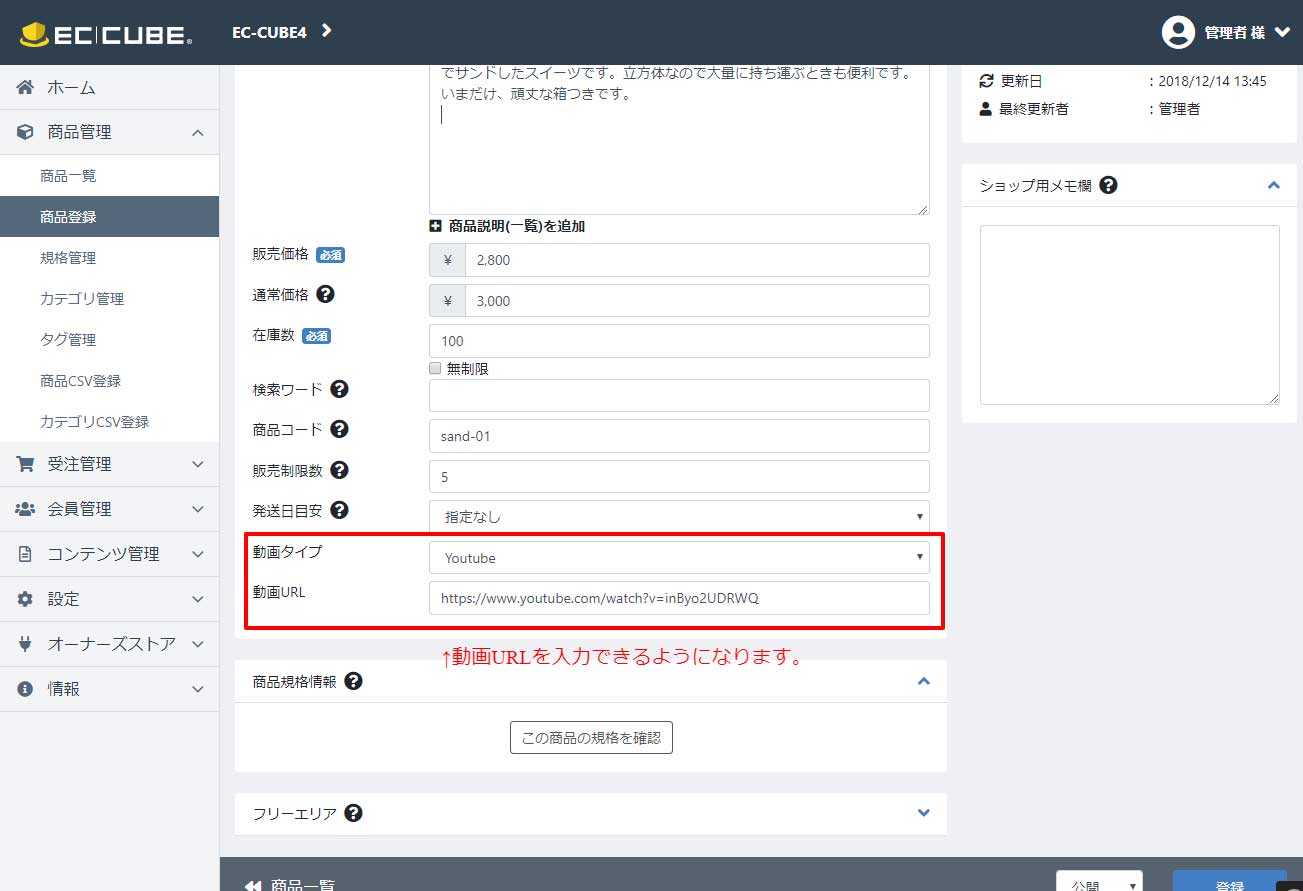The image size is (1303, 891).
Task: Select 商品登録 in the sidebar
Action: (109, 217)
